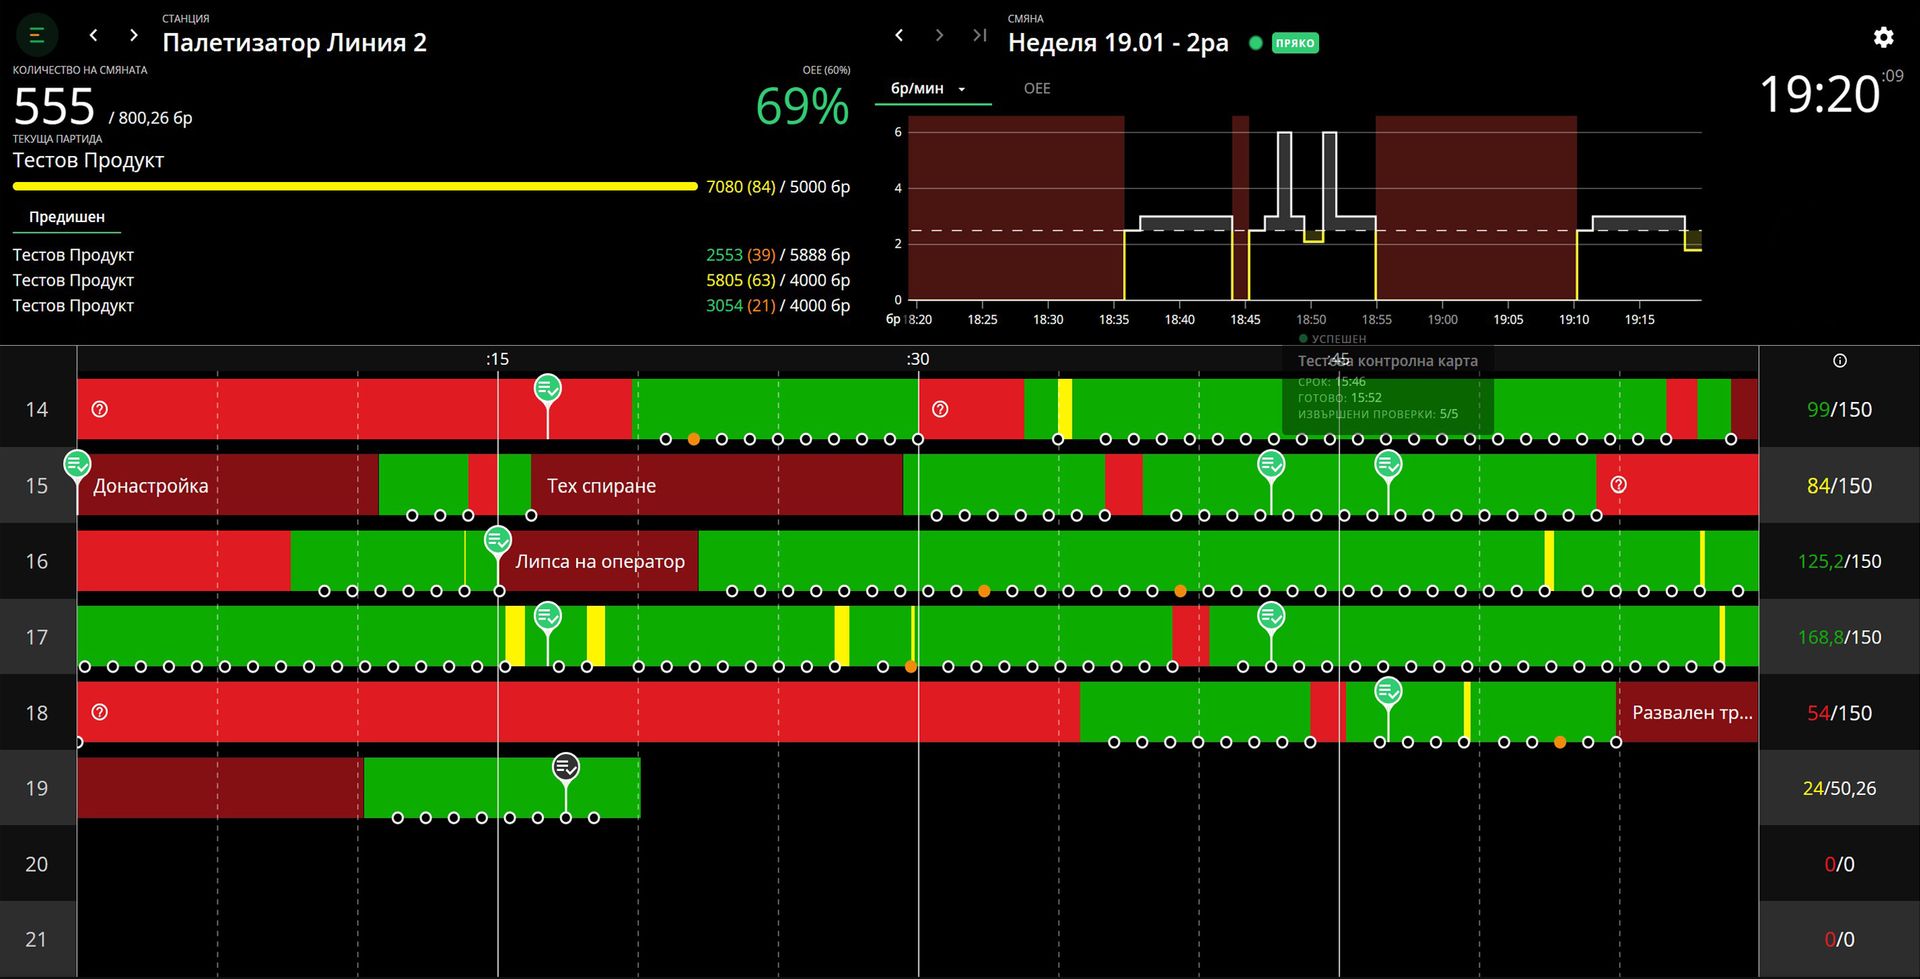
Task: Click hour 20 row label
Action: (x=37, y=864)
